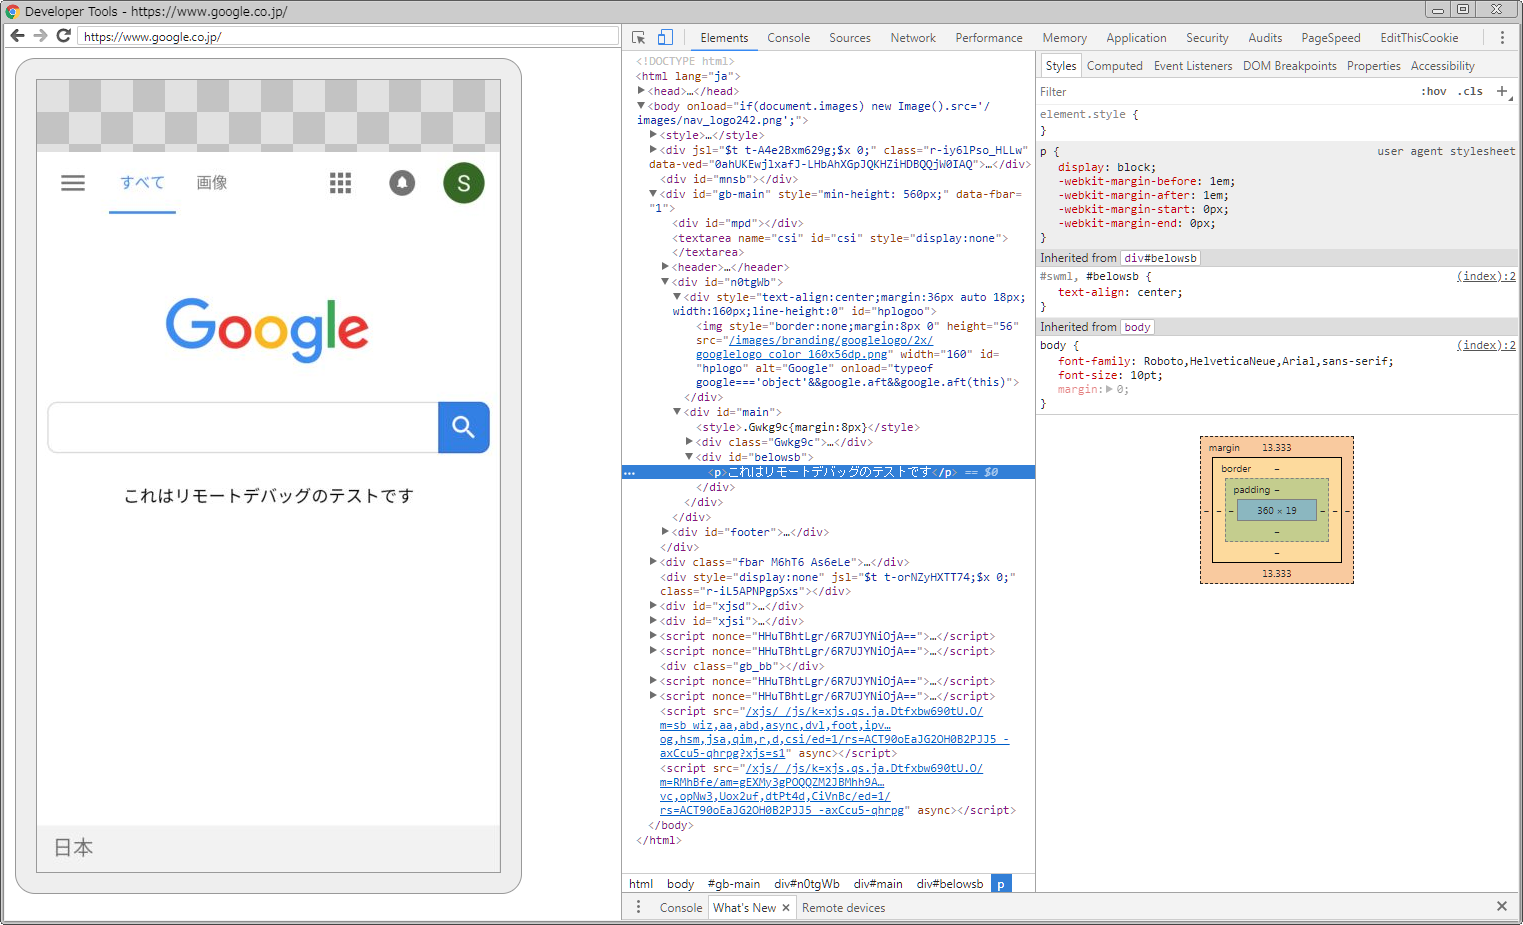Image resolution: width=1523 pixels, height=925 pixels.
Task: Collapse the div id belowsb node
Action: [x=690, y=457]
